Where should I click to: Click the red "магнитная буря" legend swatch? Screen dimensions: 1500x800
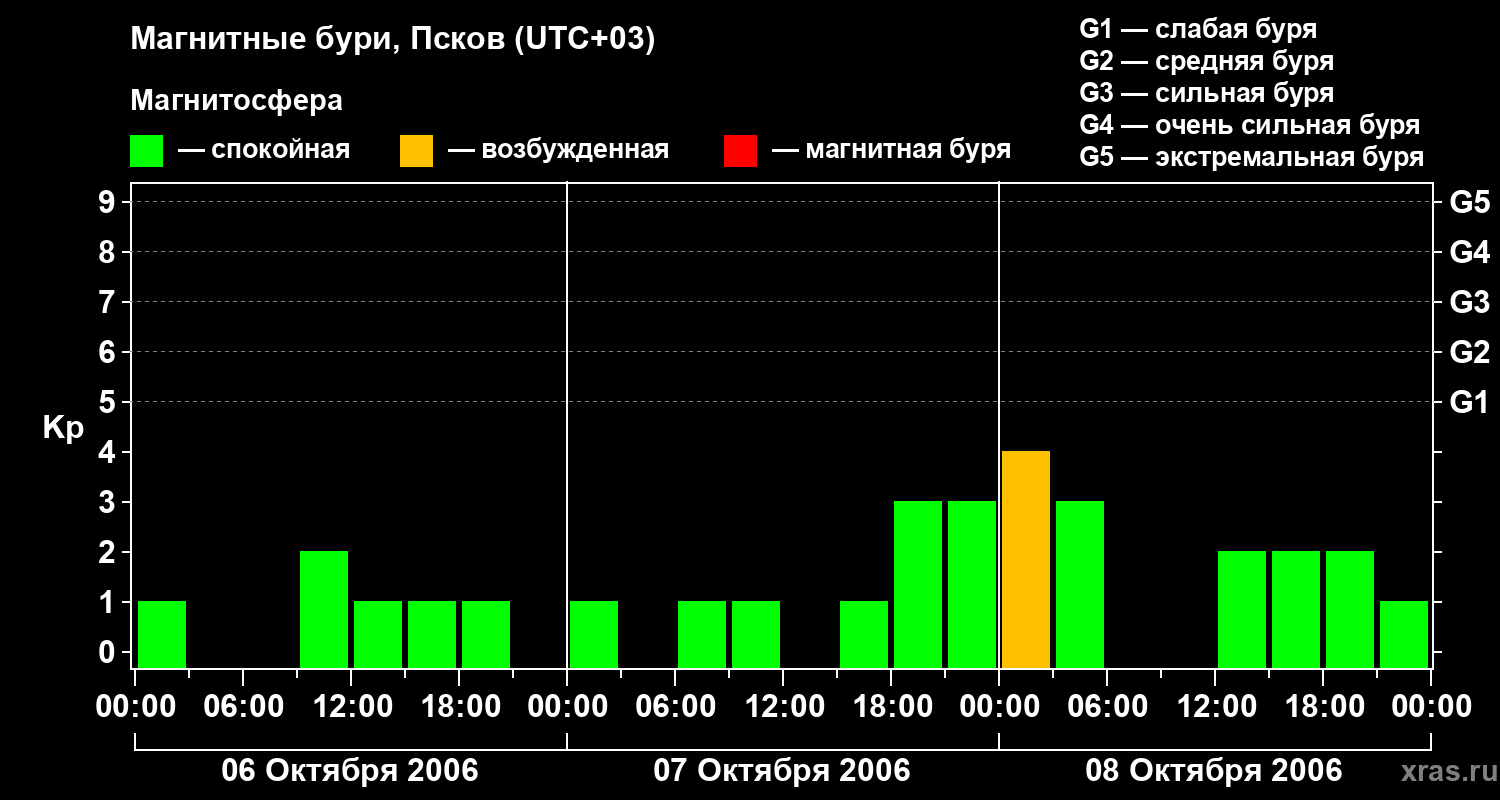[x=740, y=151]
